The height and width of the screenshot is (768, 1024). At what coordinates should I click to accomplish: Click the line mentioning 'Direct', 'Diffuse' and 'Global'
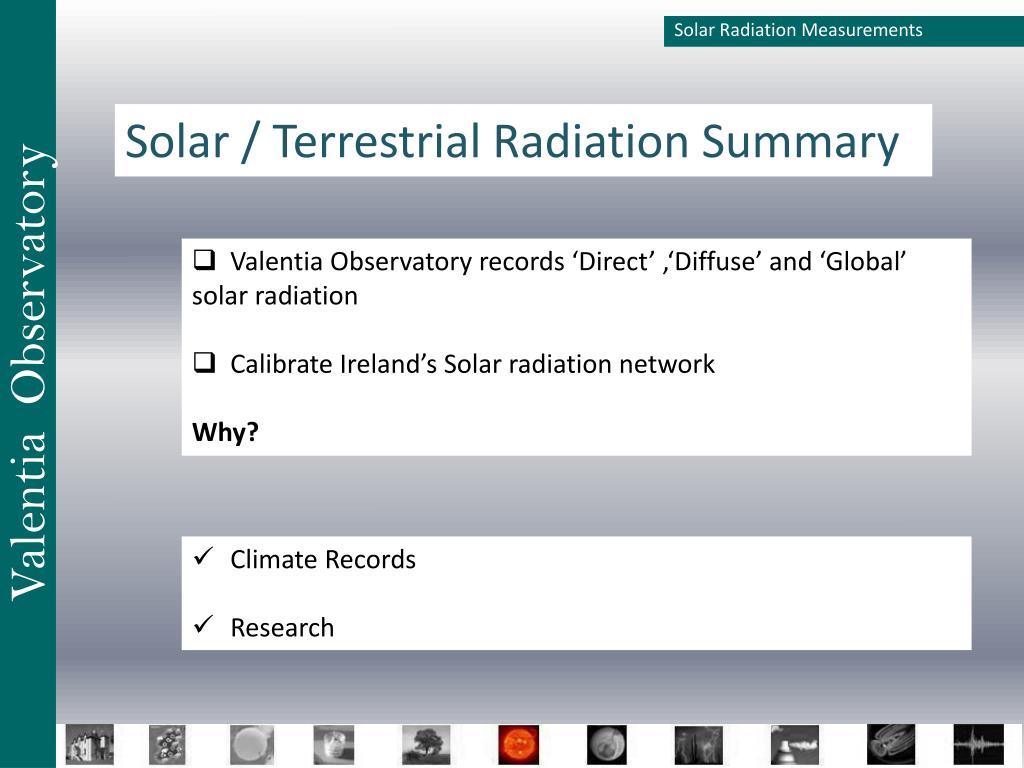[x=568, y=261]
